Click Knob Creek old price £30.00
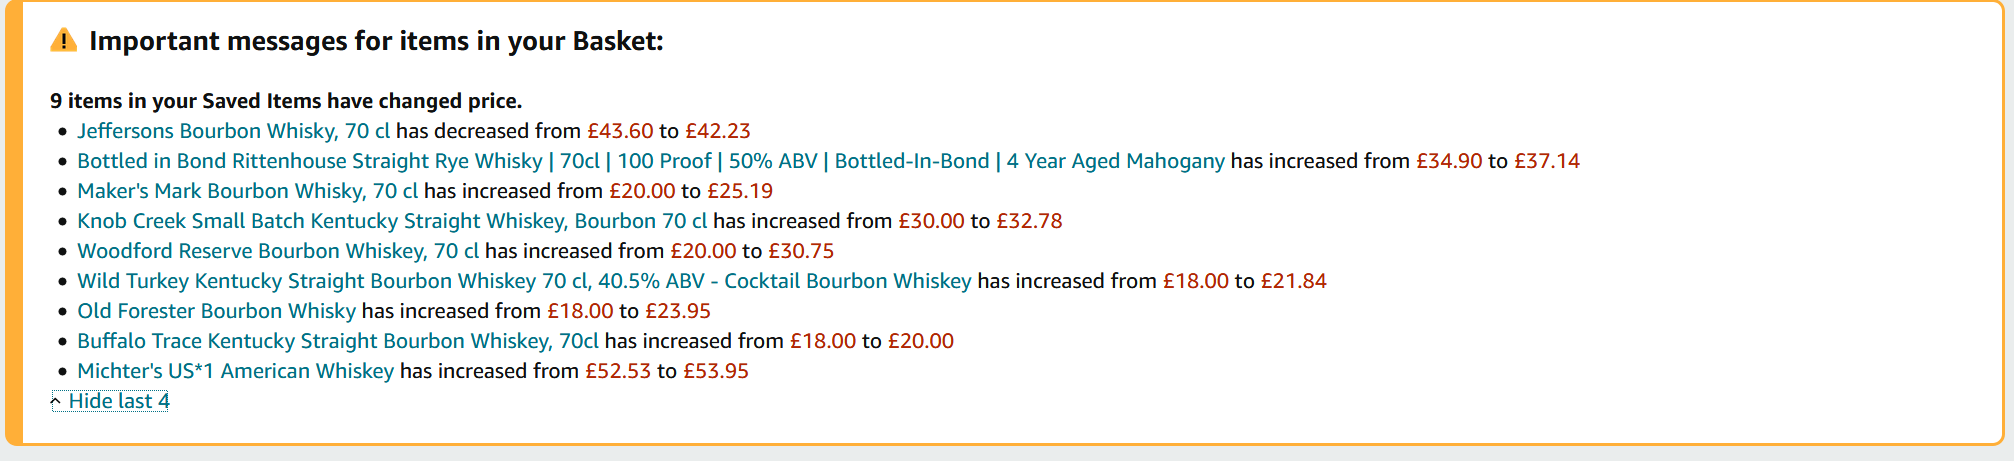The width and height of the screenshot is (2014, 461). (x=931, y=221)
